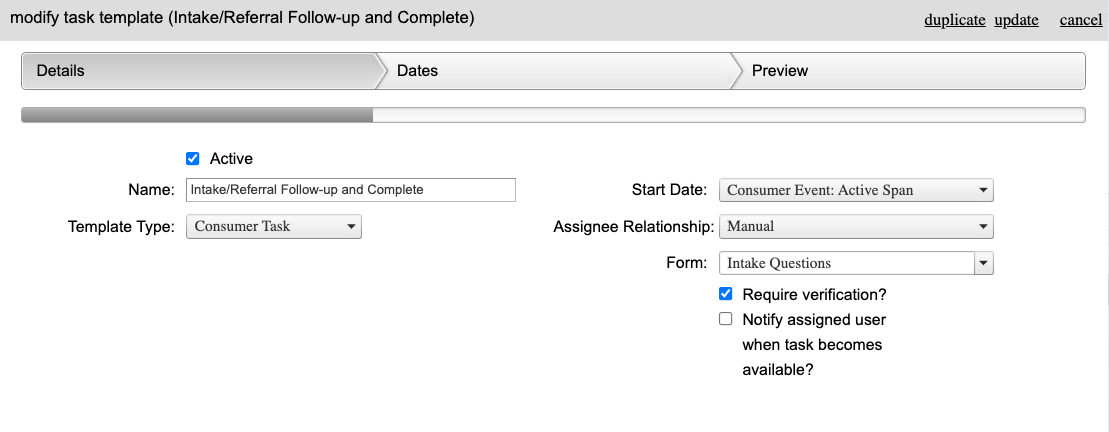Open the Template Type dropdown
The image size is (1109, 432).
(x=274, y=227)
